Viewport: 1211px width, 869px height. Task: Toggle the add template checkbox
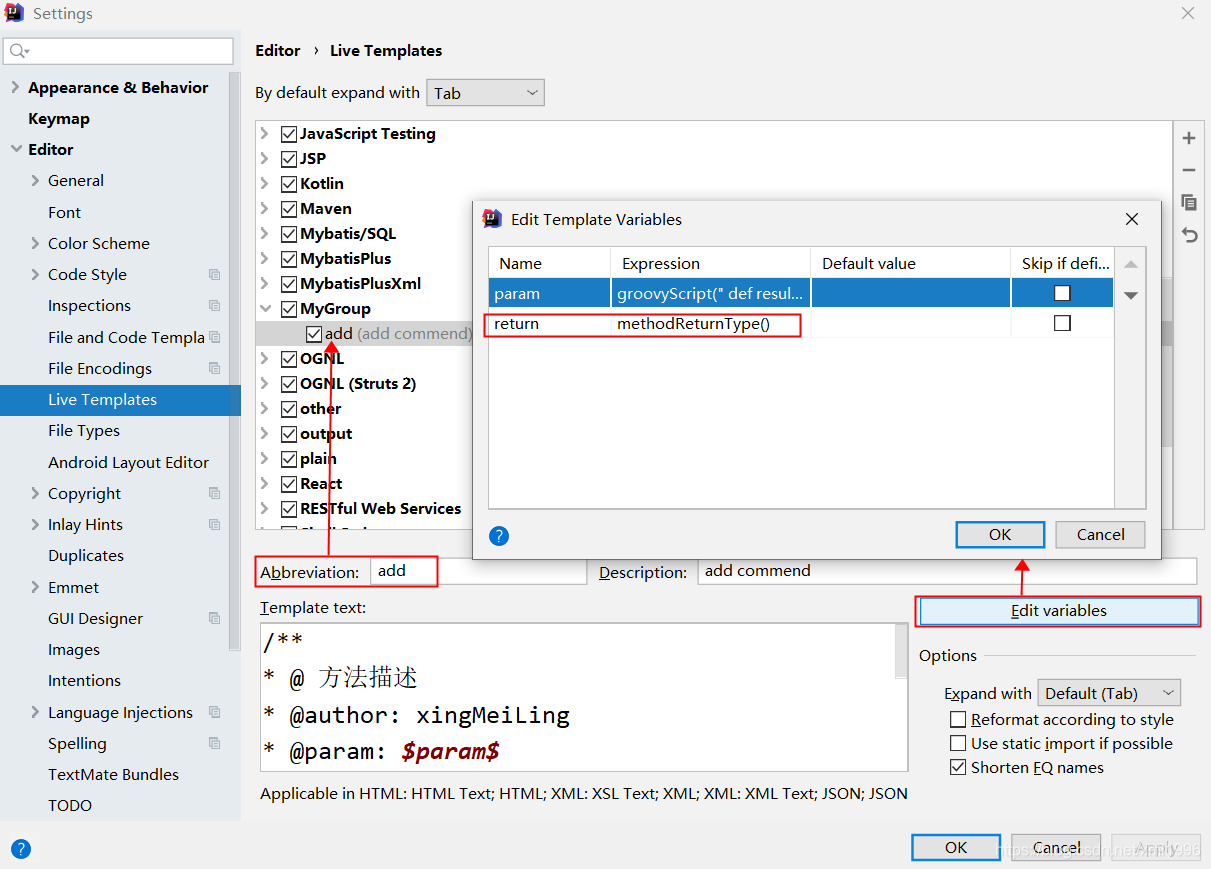click(x=314, y=334)
